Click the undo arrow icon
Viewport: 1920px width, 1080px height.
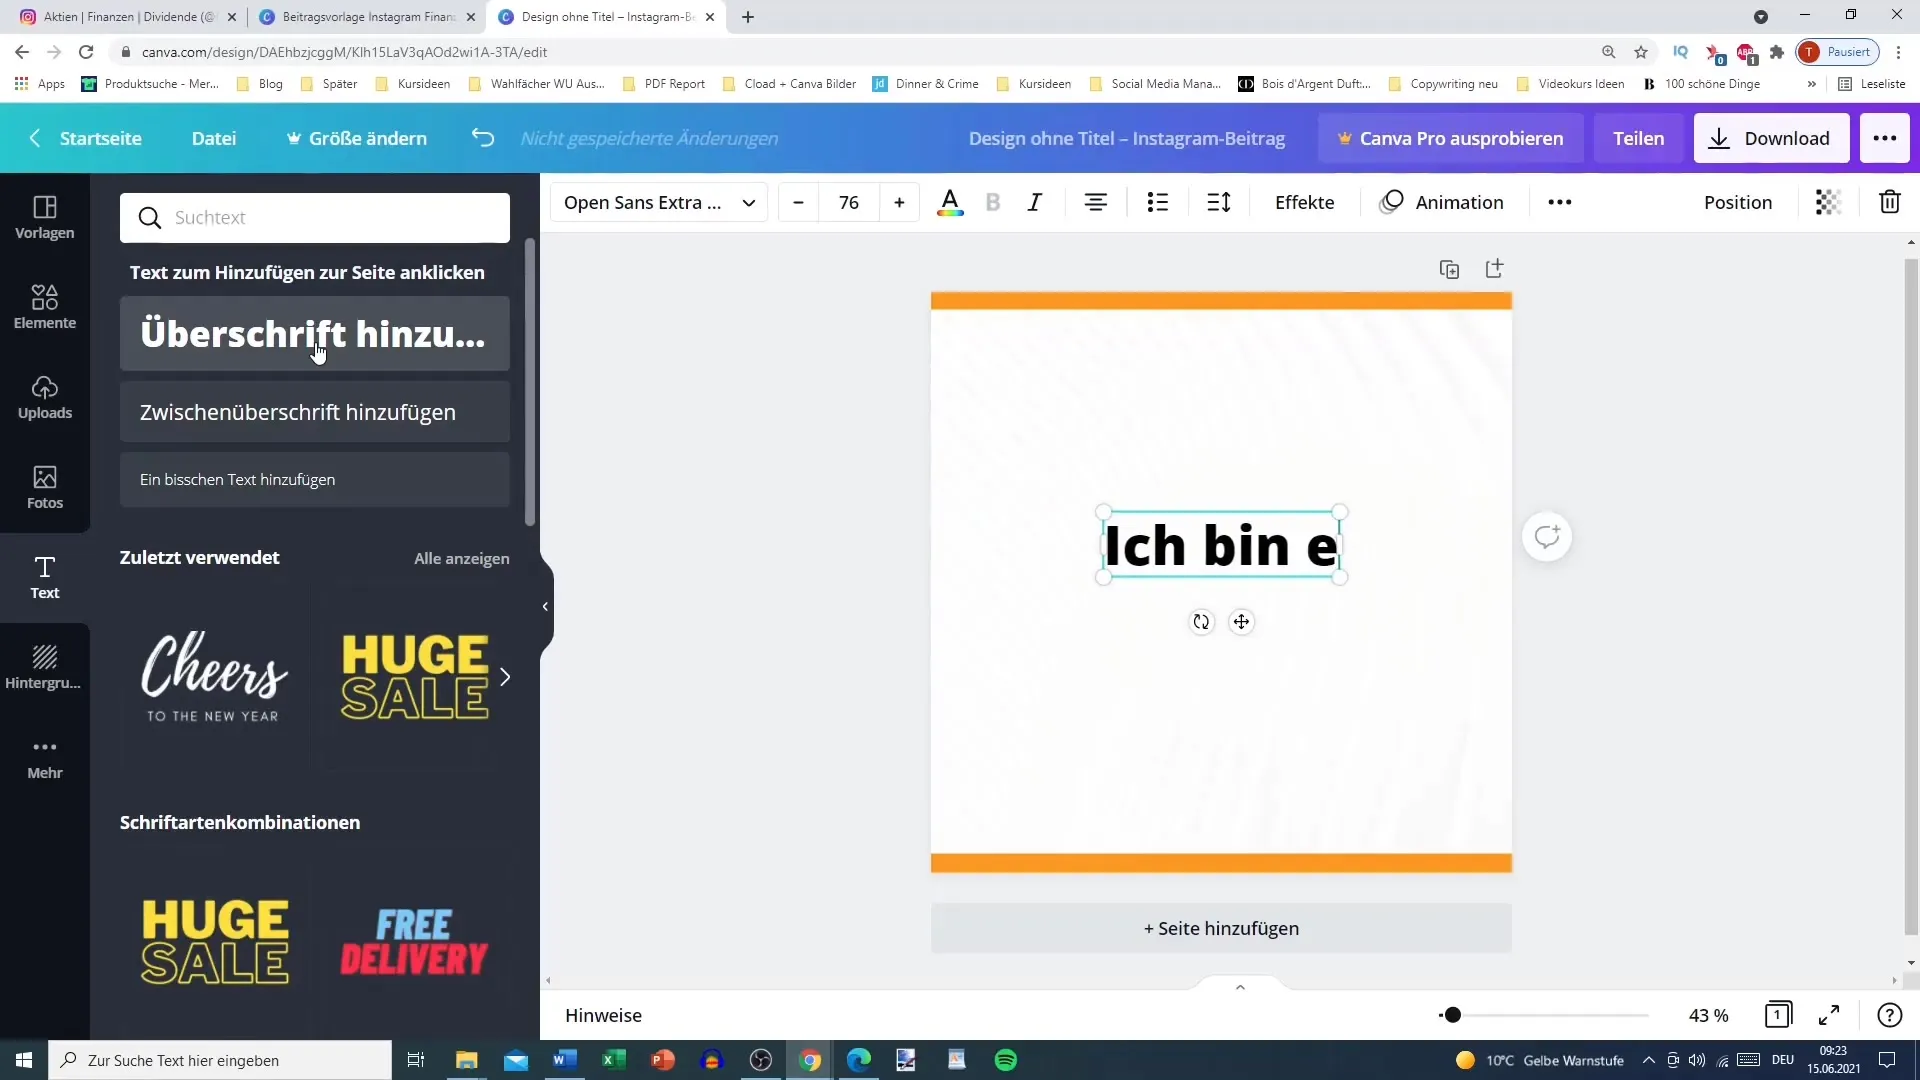click(x=483, y=138)
